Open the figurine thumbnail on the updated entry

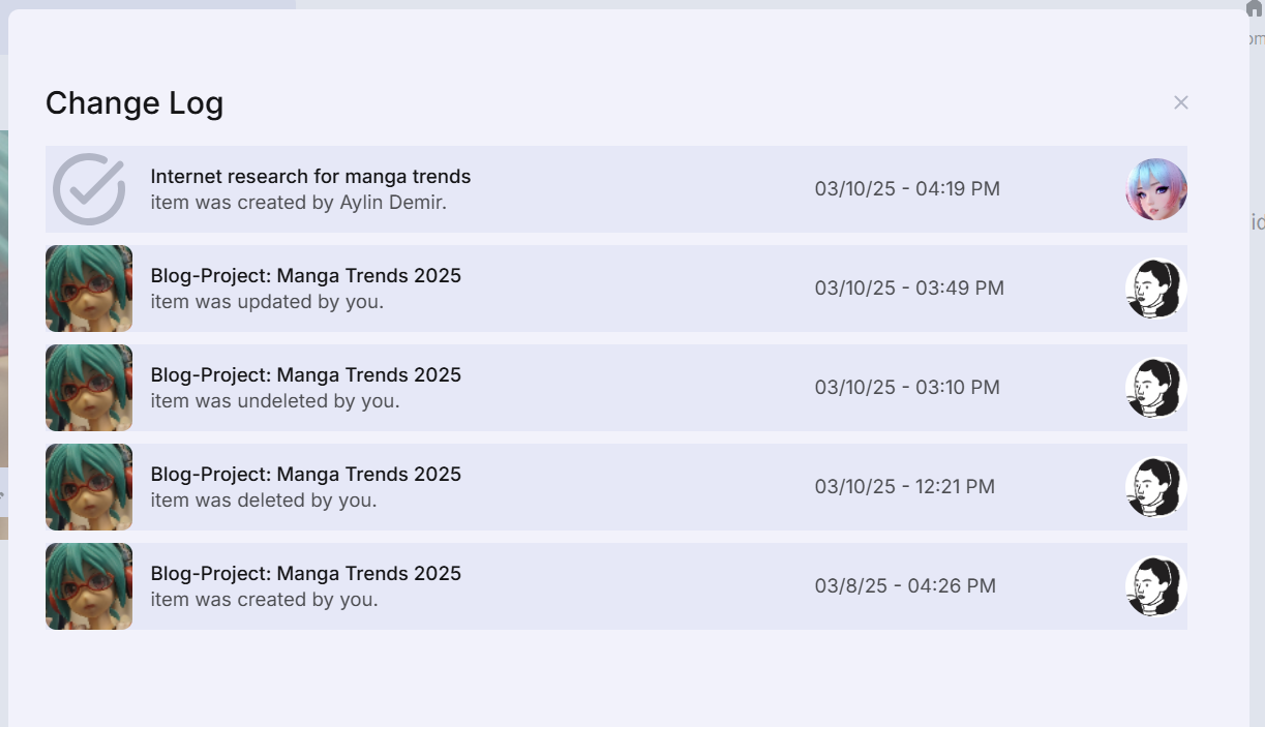(88, 288)
